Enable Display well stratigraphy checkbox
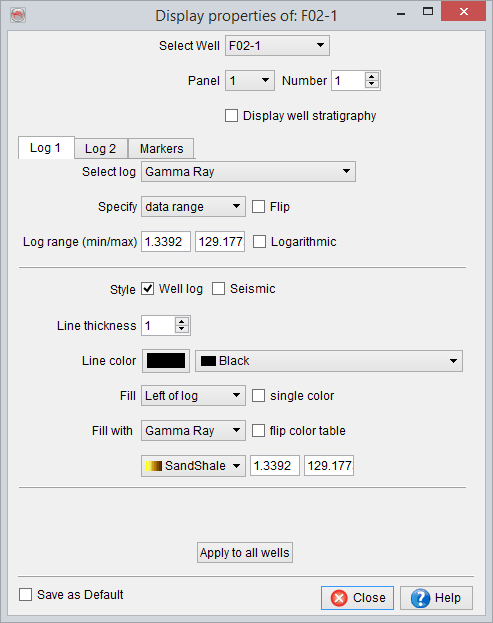Viewport: 493px width, 623px height. [232, 116]
